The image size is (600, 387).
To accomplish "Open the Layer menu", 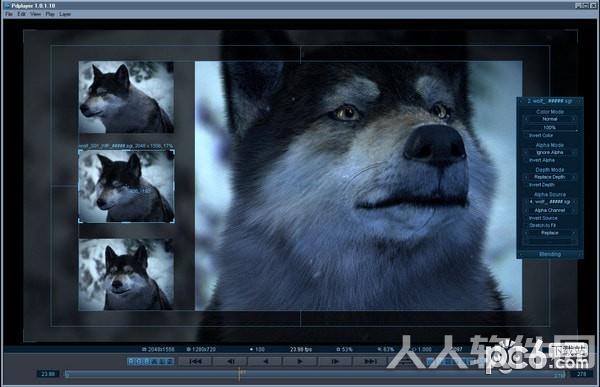I will [65, 14].
